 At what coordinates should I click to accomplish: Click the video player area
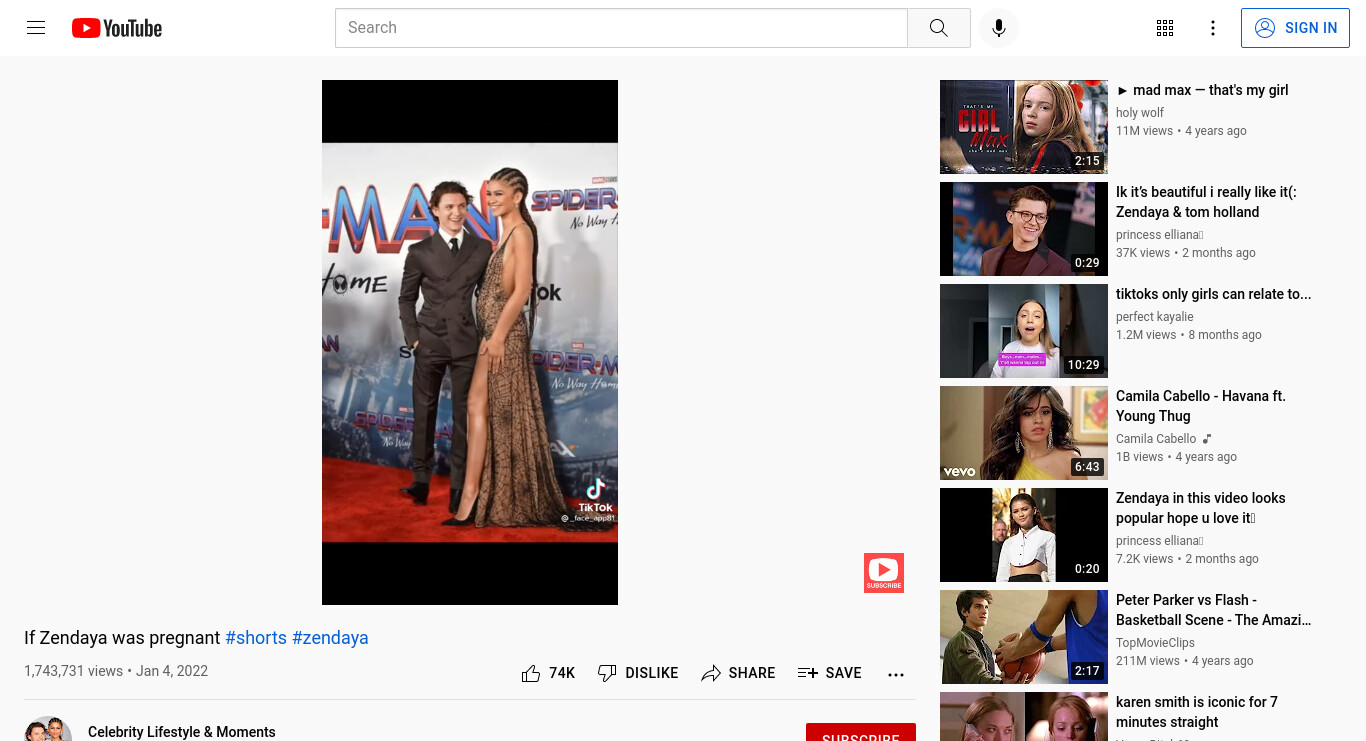pyautogui.click(x=470, y=342)
